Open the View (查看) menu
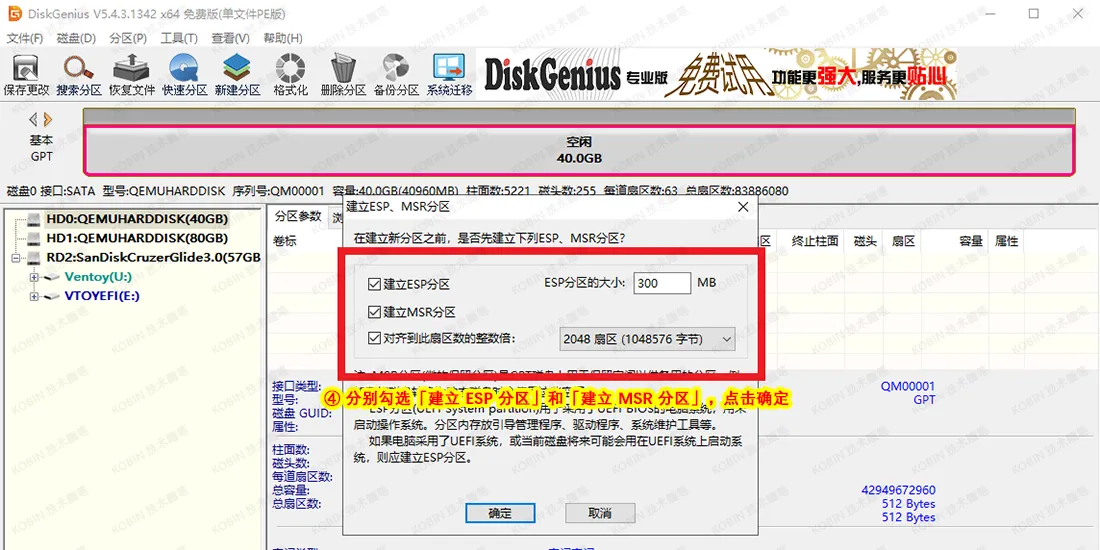 point(231,38)
